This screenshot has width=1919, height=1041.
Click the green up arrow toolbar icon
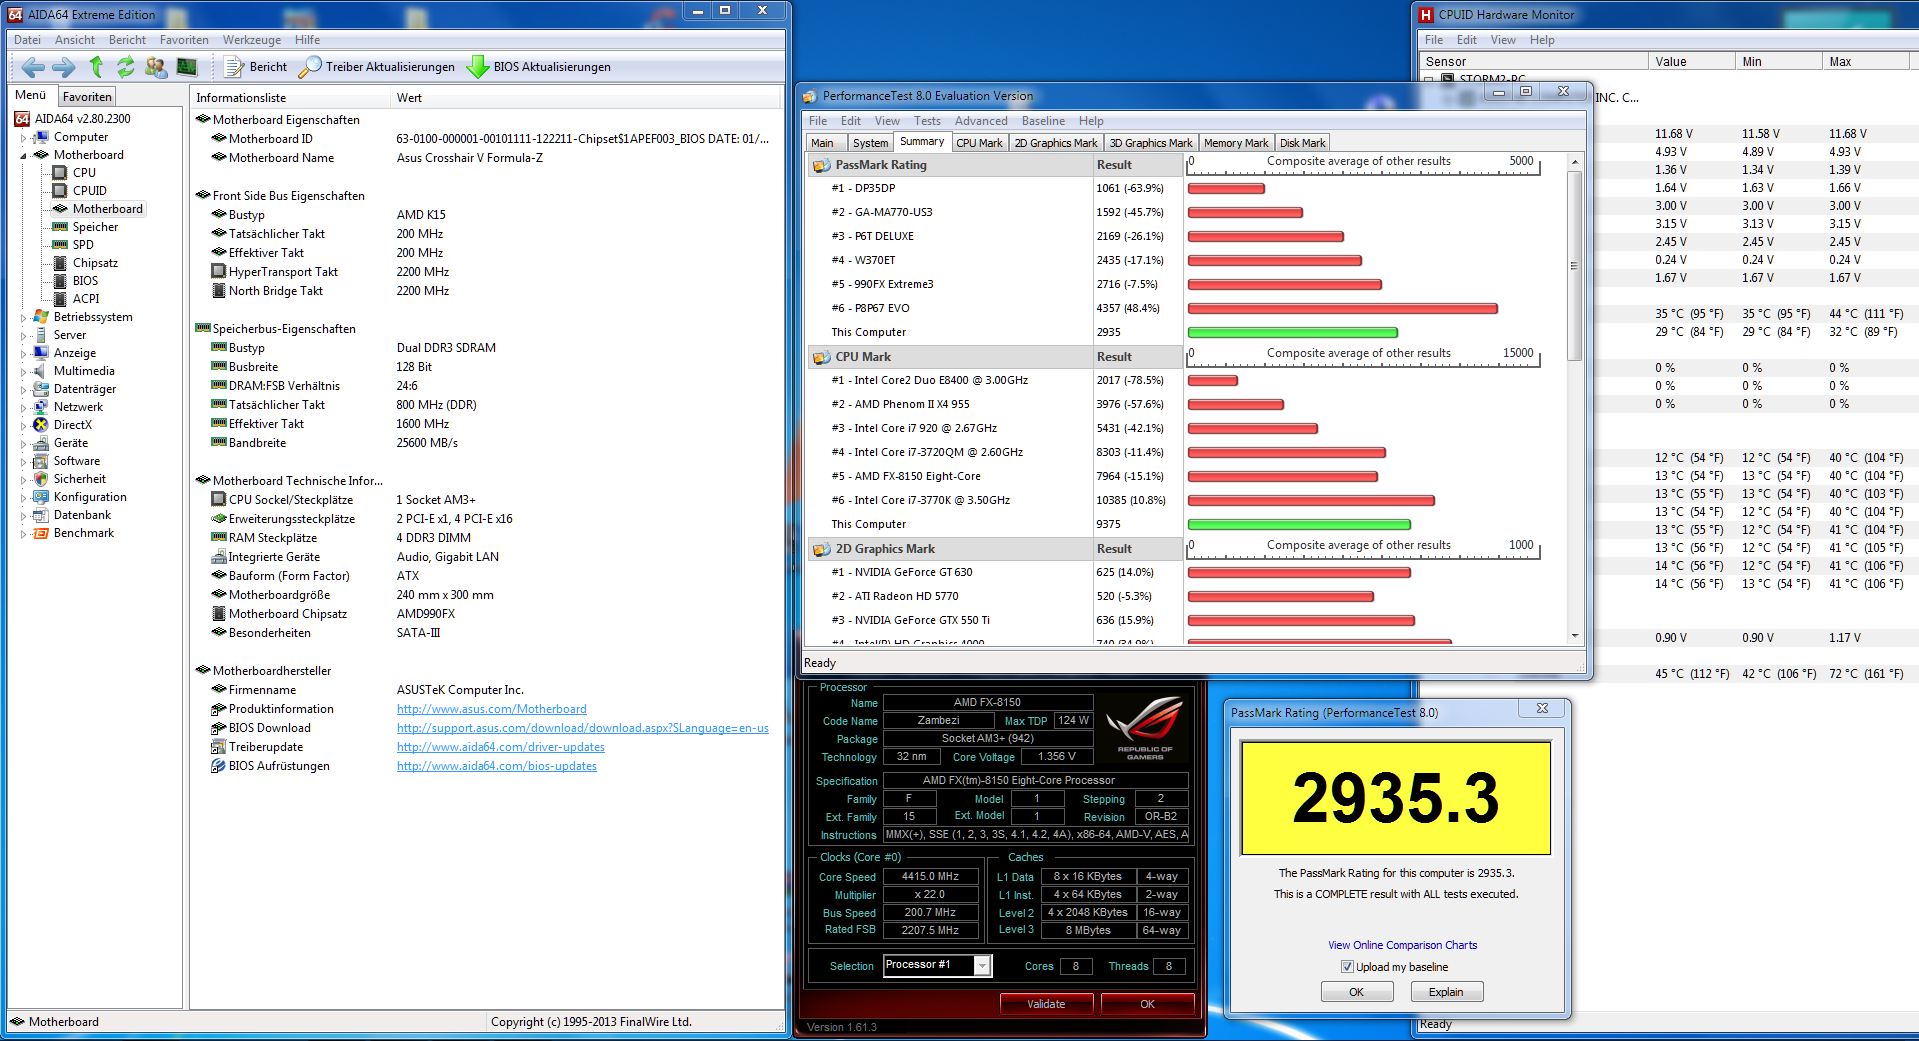click(x=96, y=67)
